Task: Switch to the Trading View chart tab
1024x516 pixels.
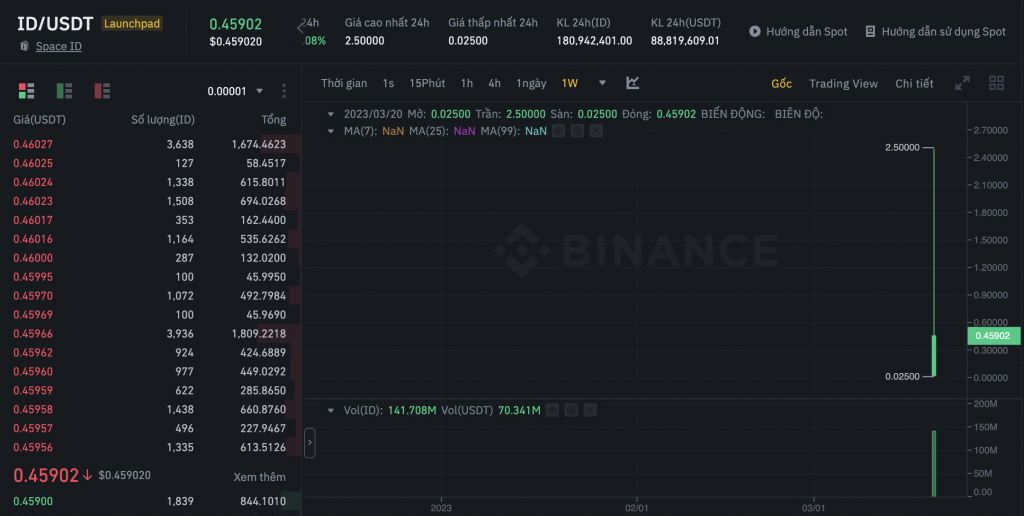Action: 843,84
